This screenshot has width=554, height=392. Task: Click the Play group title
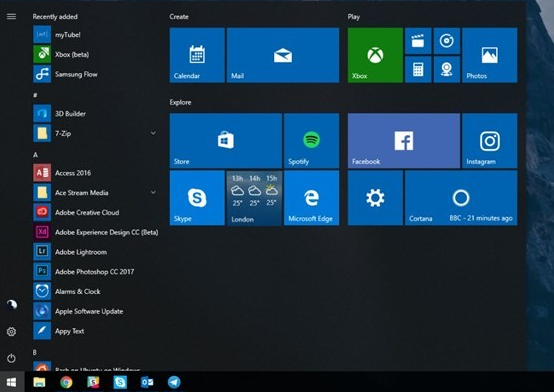coord(354,17)
